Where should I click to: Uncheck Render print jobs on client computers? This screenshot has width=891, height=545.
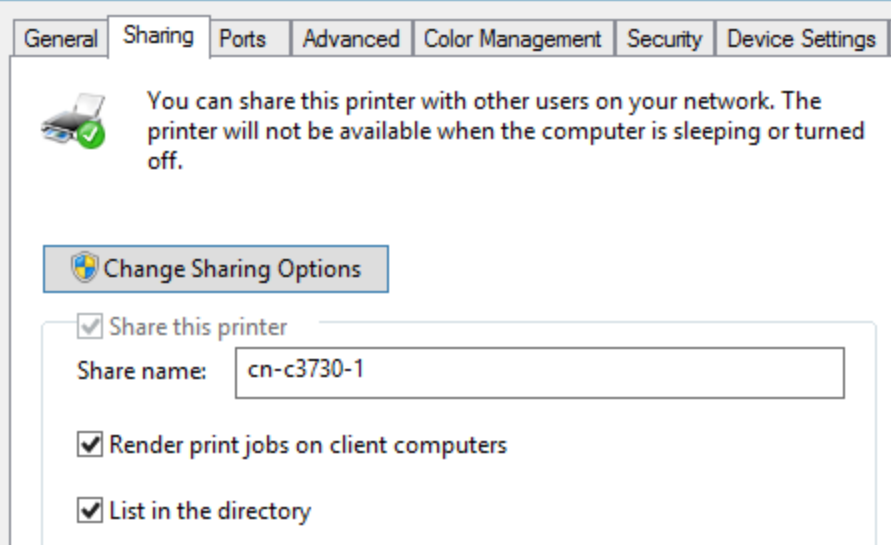coord(90,445)
